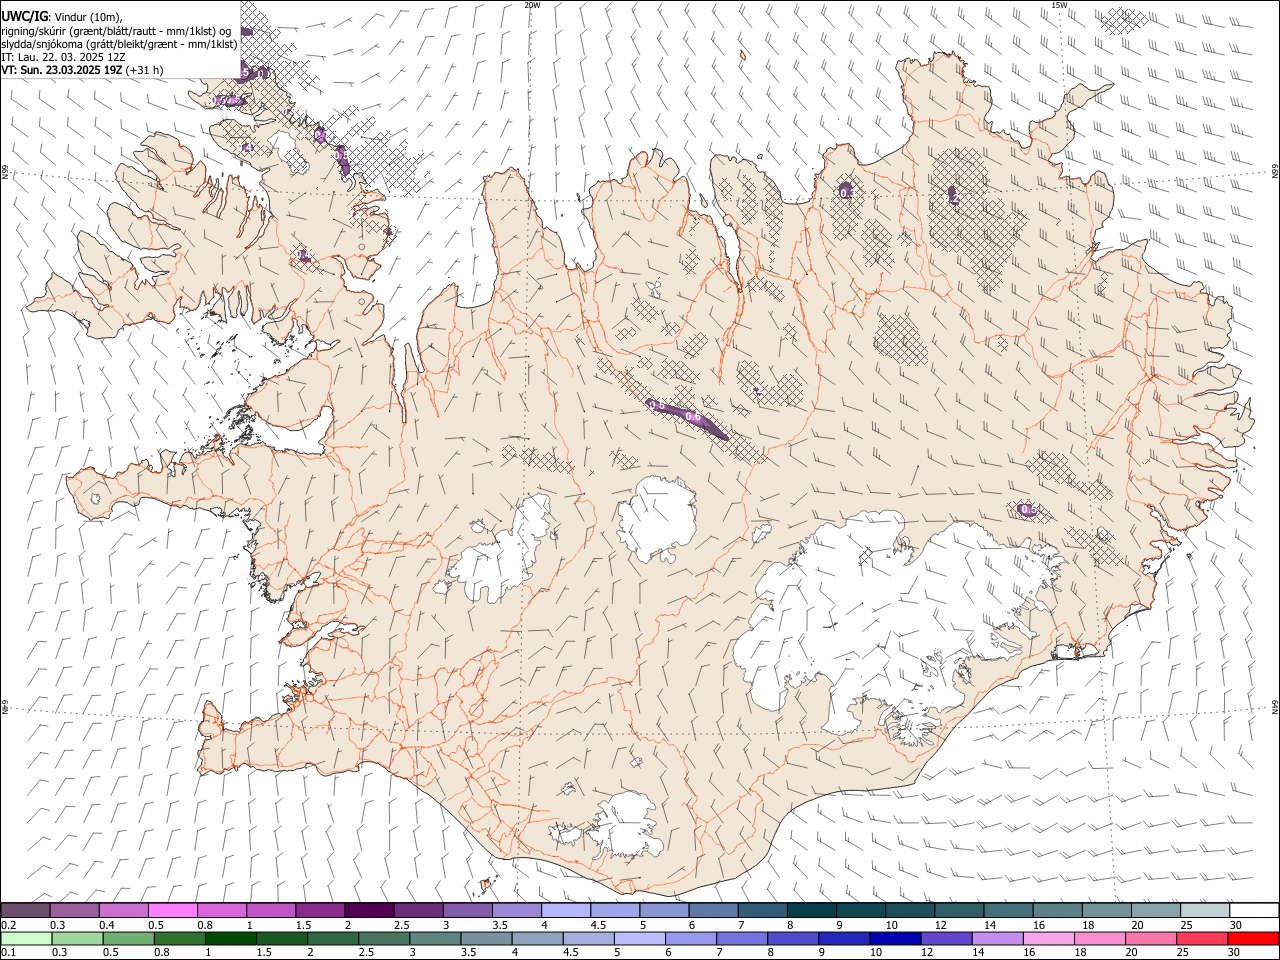Select the white swatch ending the top legend row at 30

pyautogui.click(x=1253, y=911)
